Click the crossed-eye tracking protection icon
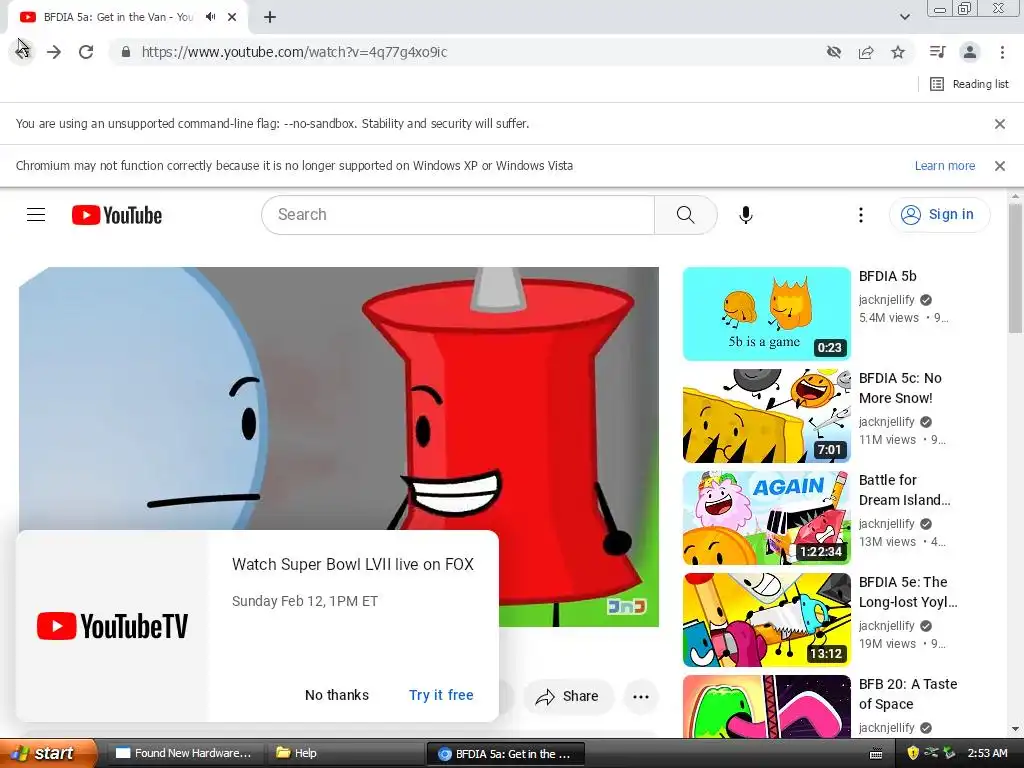The height and width of the screenshot is (768, 1024). click(x=834, y=52)
